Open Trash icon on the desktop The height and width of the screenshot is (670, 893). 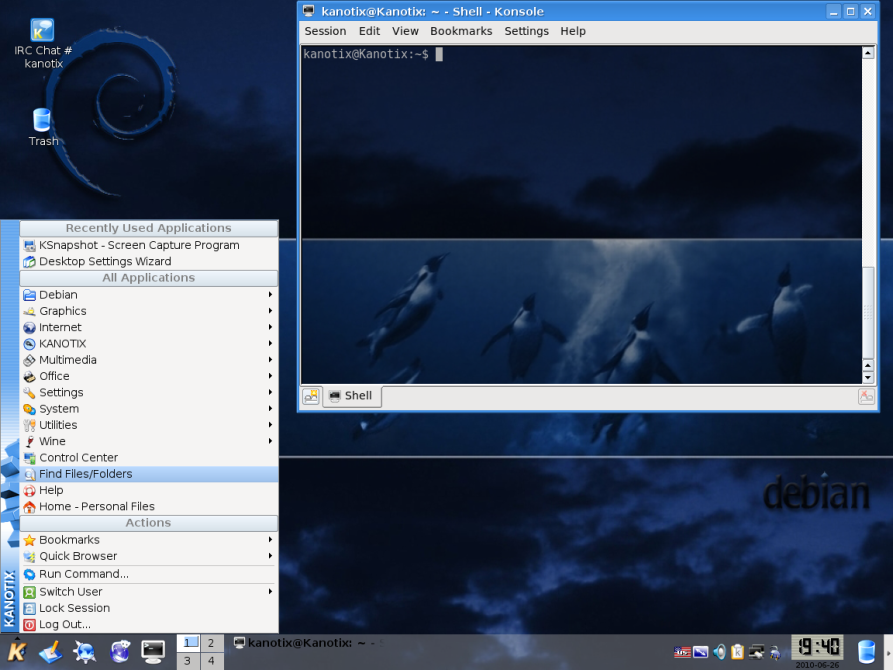tap(42, 124)
